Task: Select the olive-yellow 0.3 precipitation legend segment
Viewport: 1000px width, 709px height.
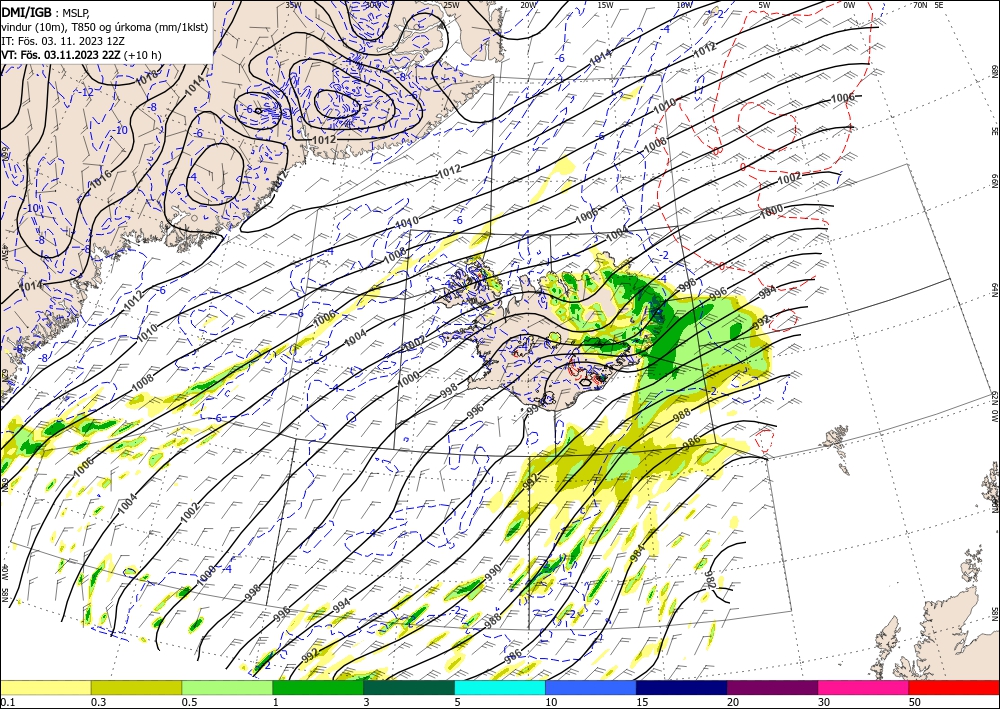Action: coord(136,687)
